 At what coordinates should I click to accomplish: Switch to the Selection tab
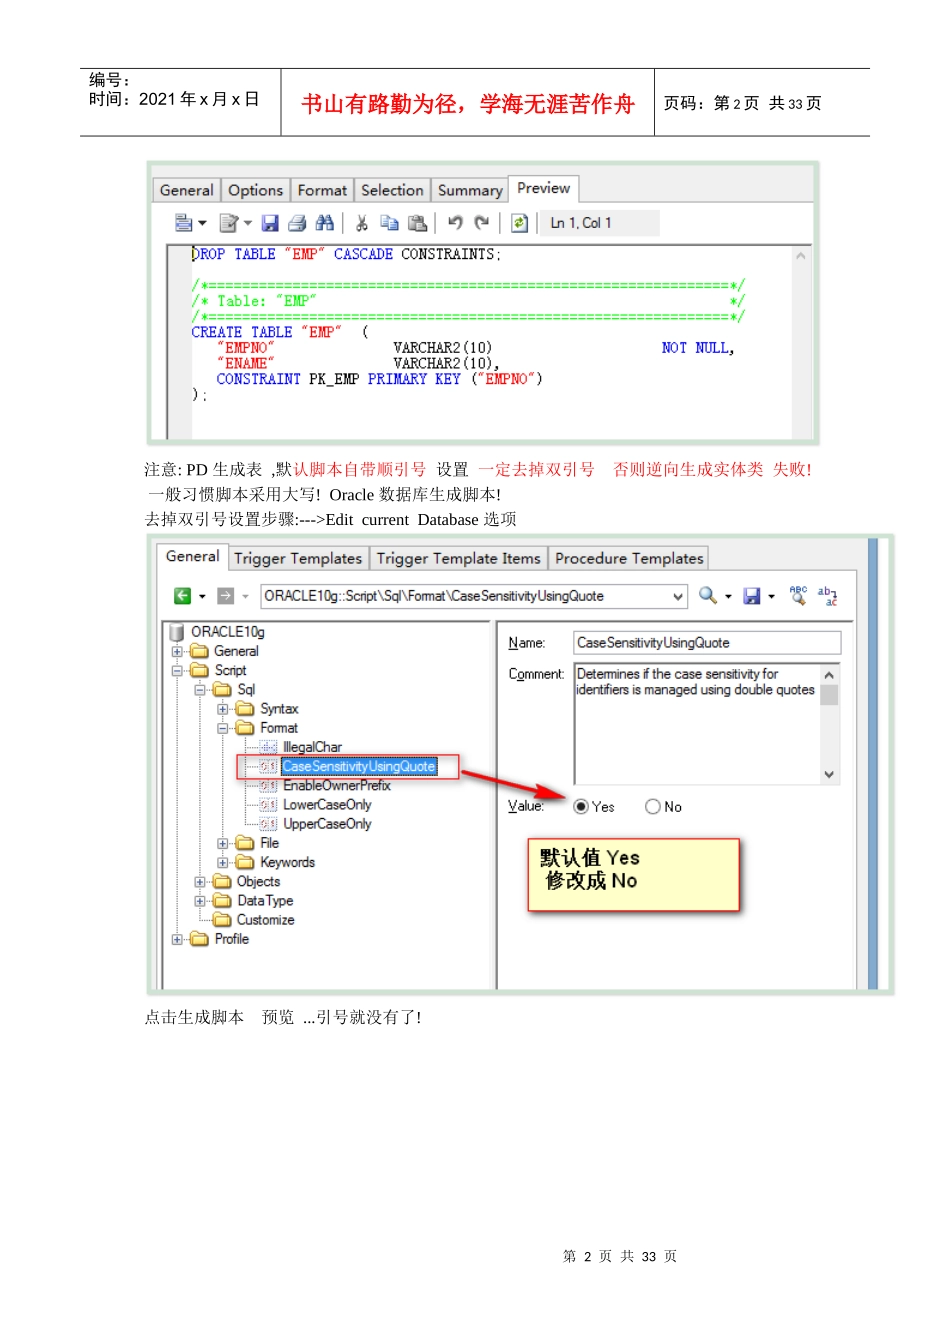392,190
